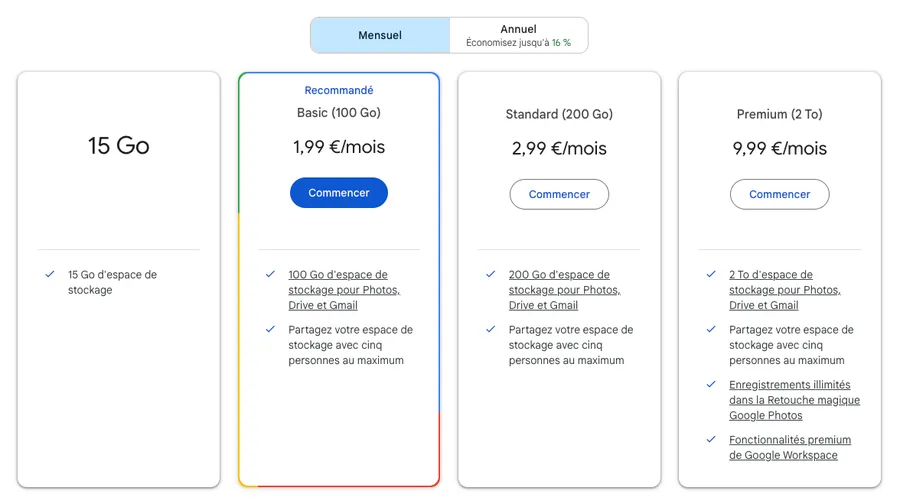Screen dimensions: 900x504
Task: Start the Basic 100 Go plan
Action: click(339, 193)
